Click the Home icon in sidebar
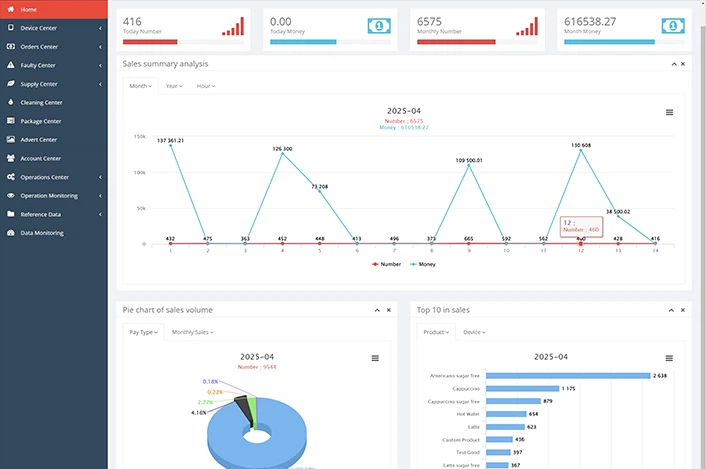Screen dimensions: 706x469 [x=10, y=9]
